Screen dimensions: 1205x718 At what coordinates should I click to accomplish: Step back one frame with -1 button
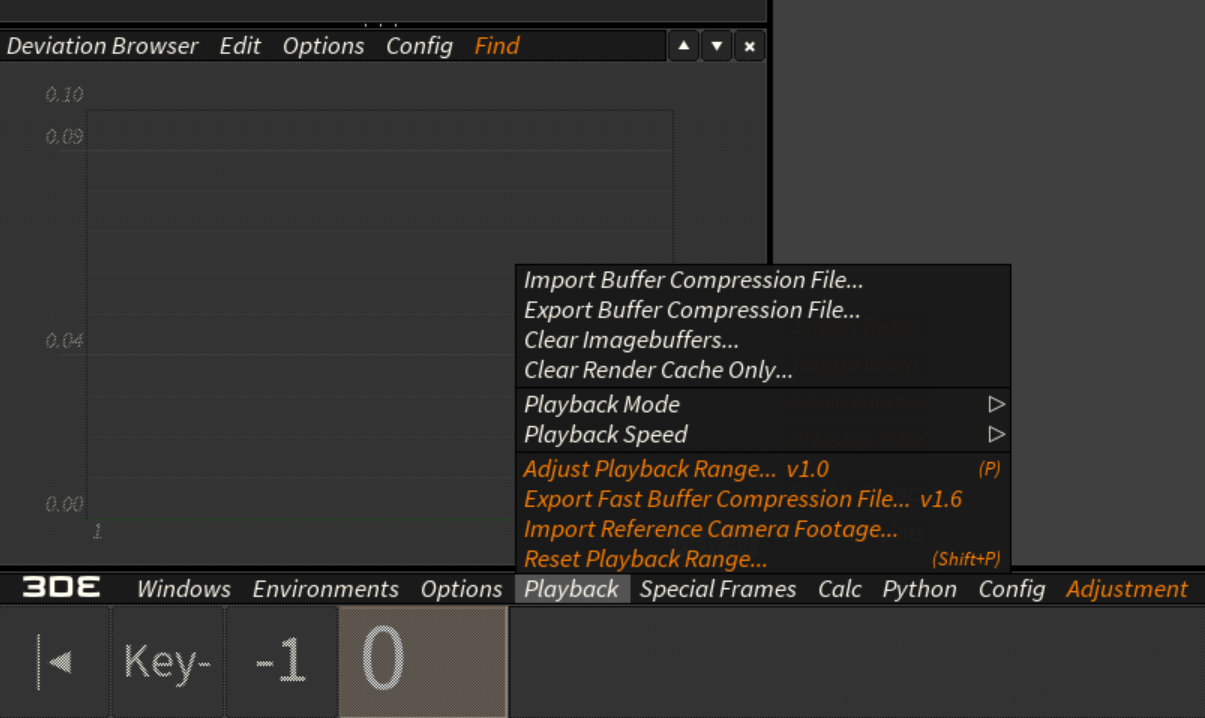click(281, 662)
